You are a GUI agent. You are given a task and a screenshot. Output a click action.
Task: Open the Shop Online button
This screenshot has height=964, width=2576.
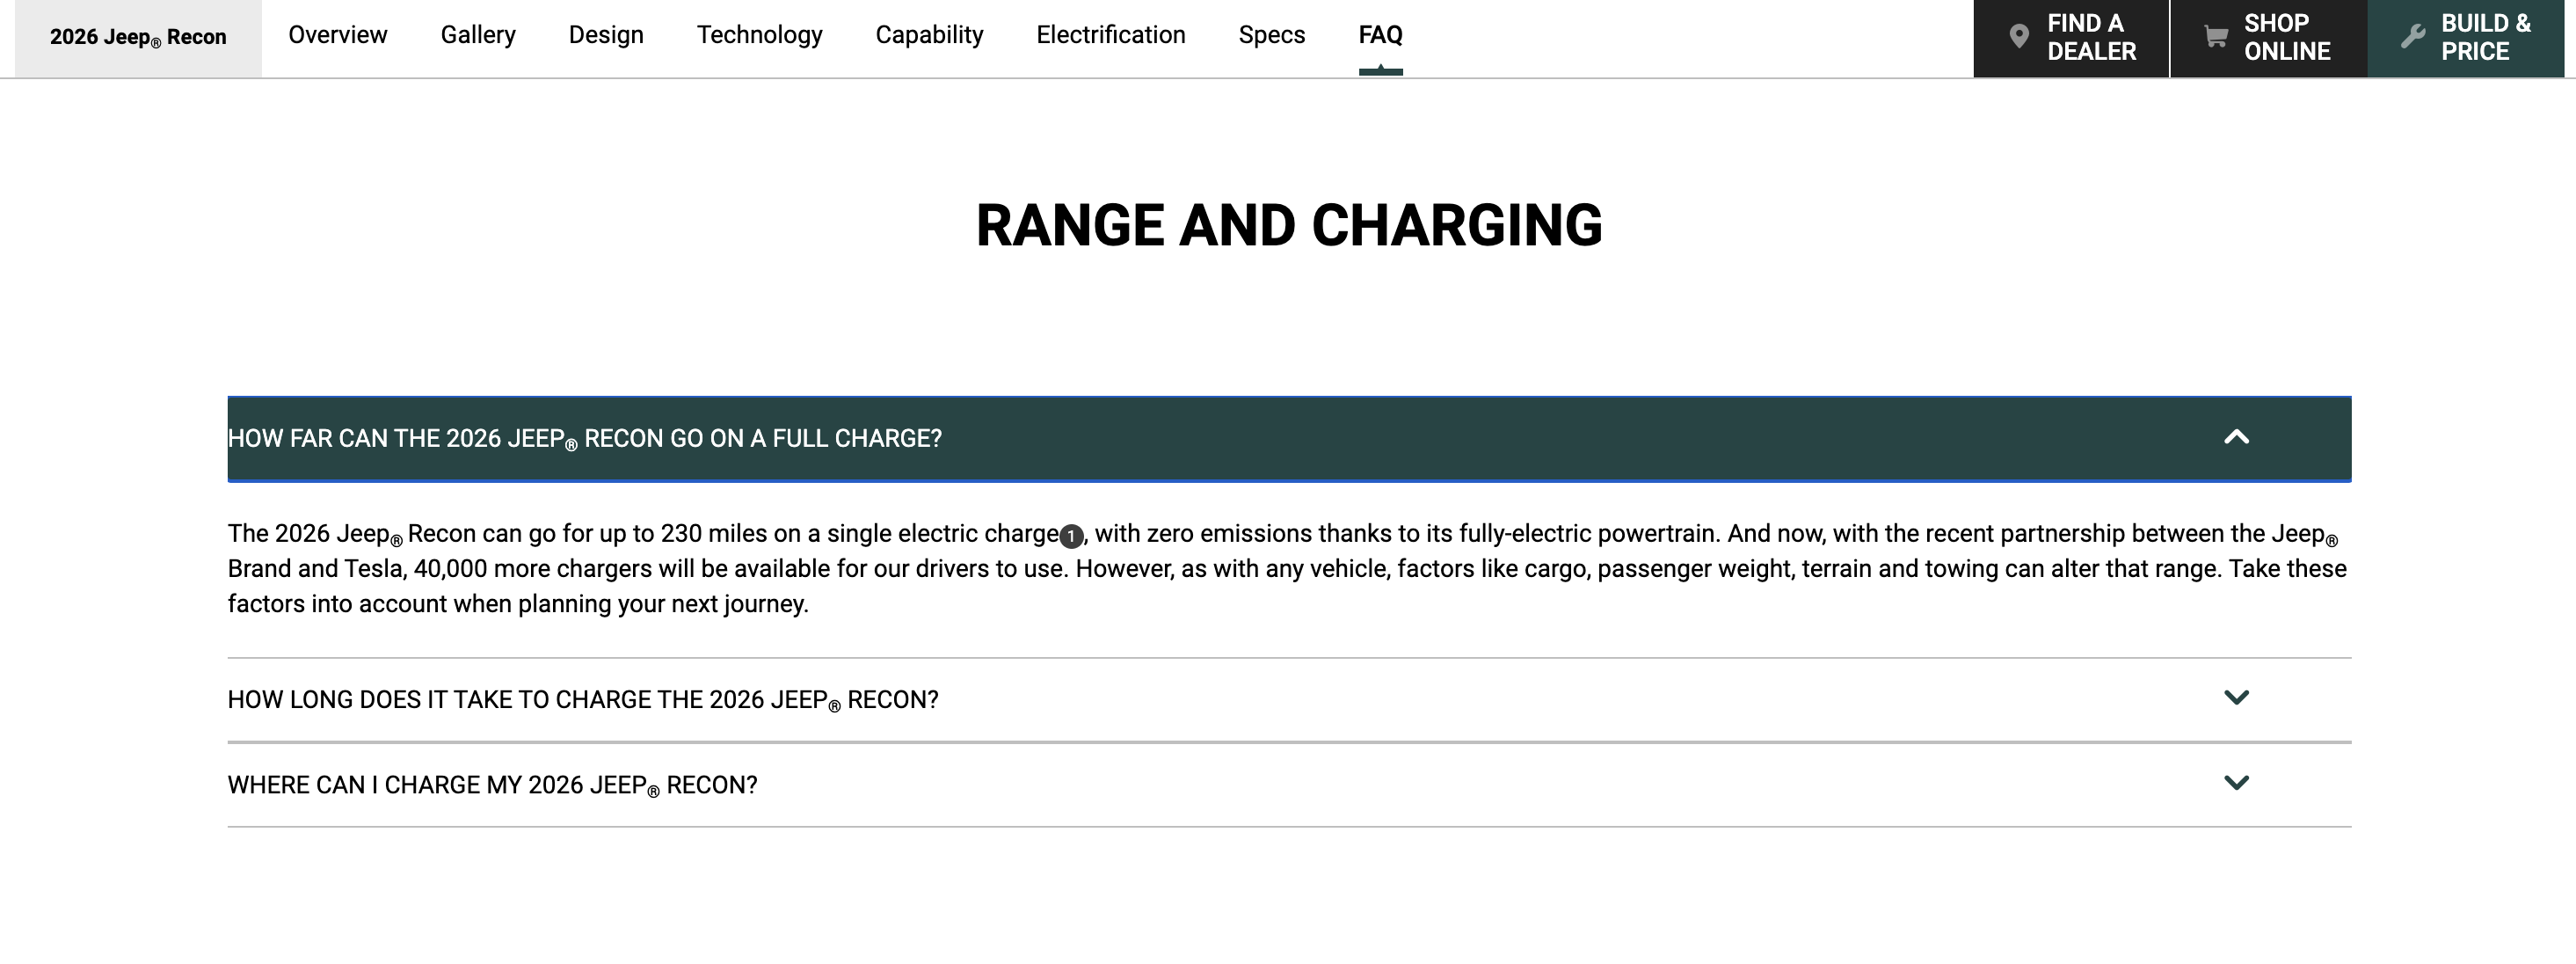(2269, 38)
